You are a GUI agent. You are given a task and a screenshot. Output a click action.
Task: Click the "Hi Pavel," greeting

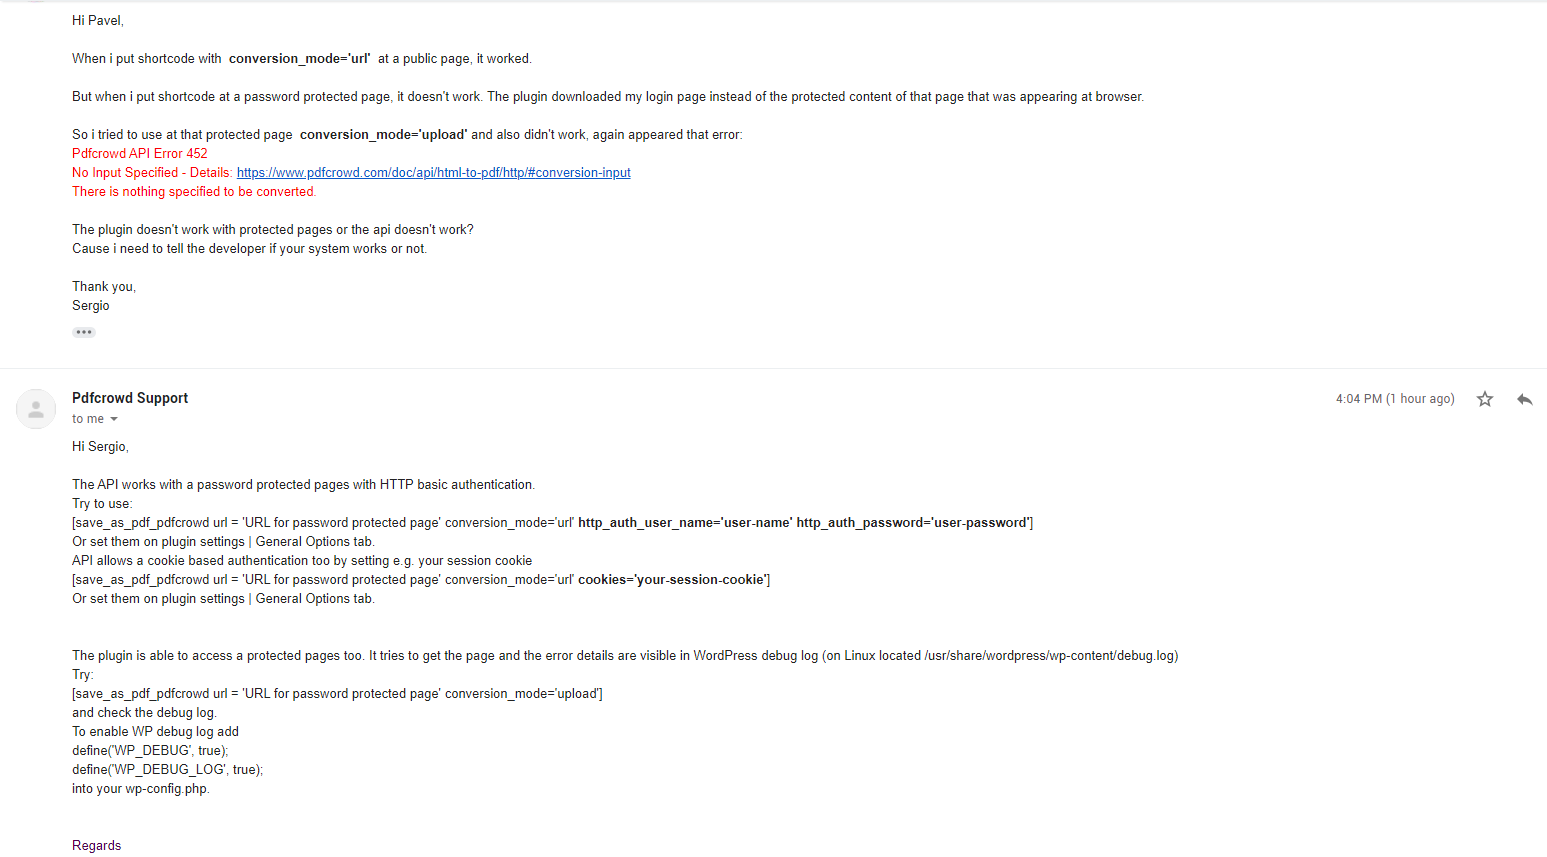tap(98, 21)
